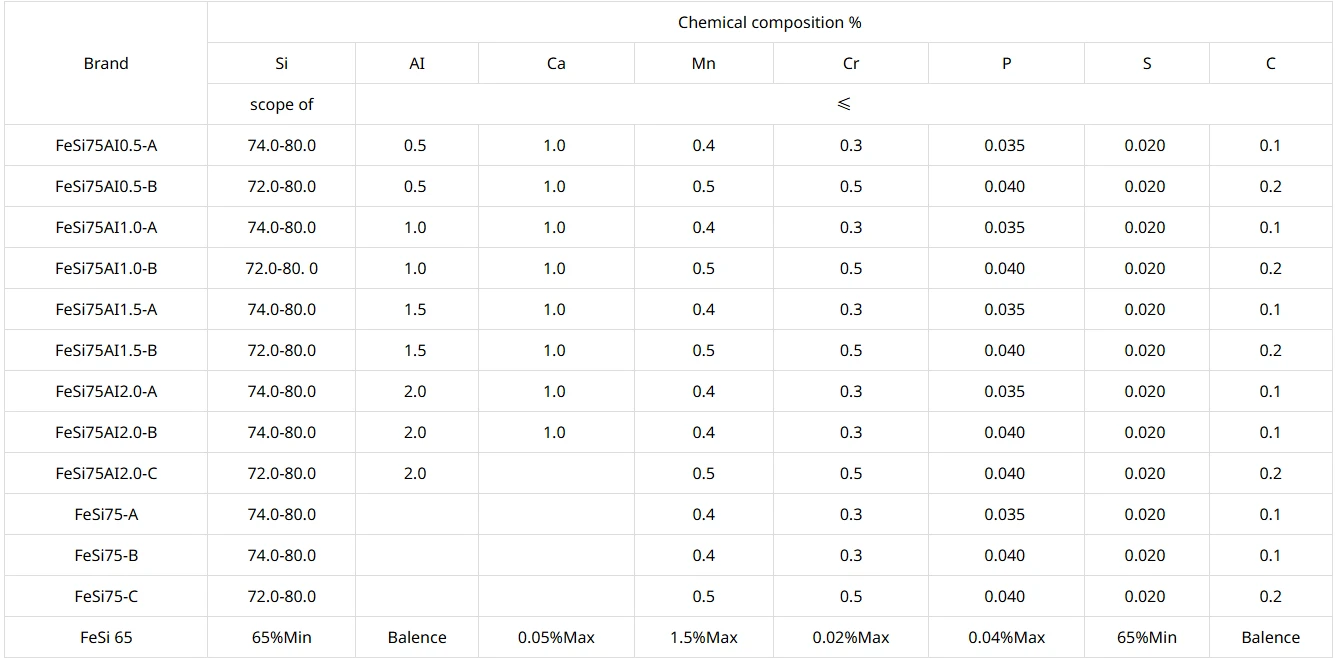1335x658 pixels.
Task: Select the Si column header
Action: pyautogui.click(x=281, y=63)
